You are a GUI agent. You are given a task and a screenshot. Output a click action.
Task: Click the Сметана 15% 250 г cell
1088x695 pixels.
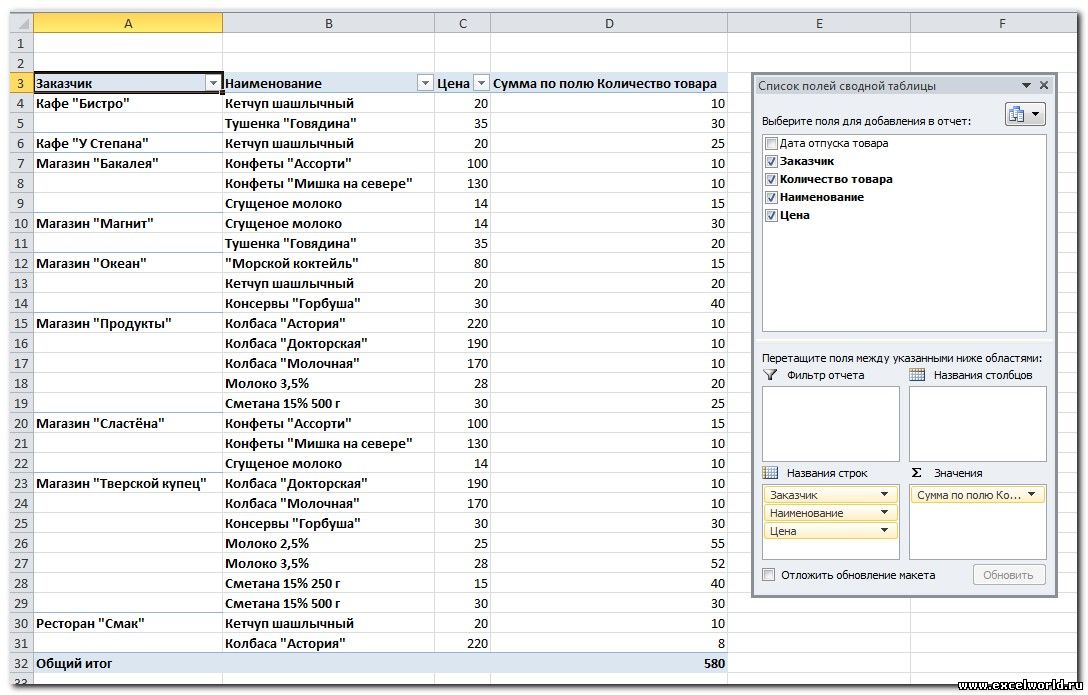[x=328, y=583]
